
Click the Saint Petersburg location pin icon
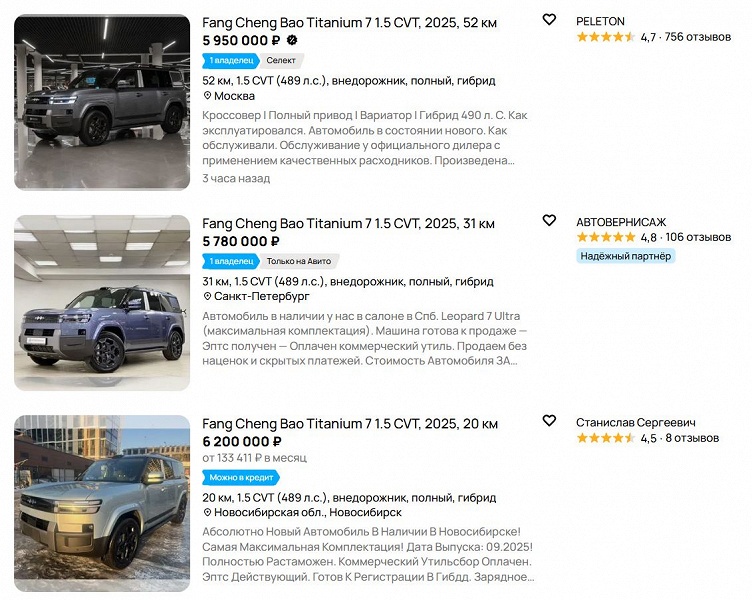pyautogui.click(x=208, y=297)
